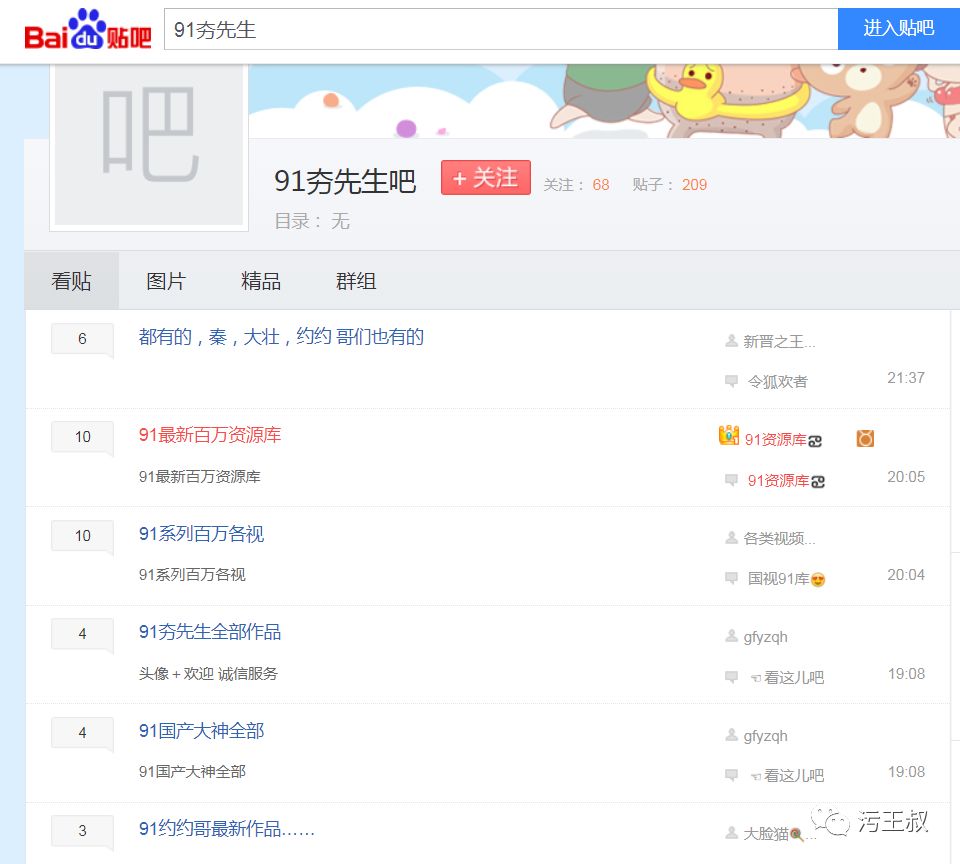This screenshot has width=960, height=864.
Task: Click person icon beside gfyzqh in 91夯先生全部作品 row
Action: point(731,636)
